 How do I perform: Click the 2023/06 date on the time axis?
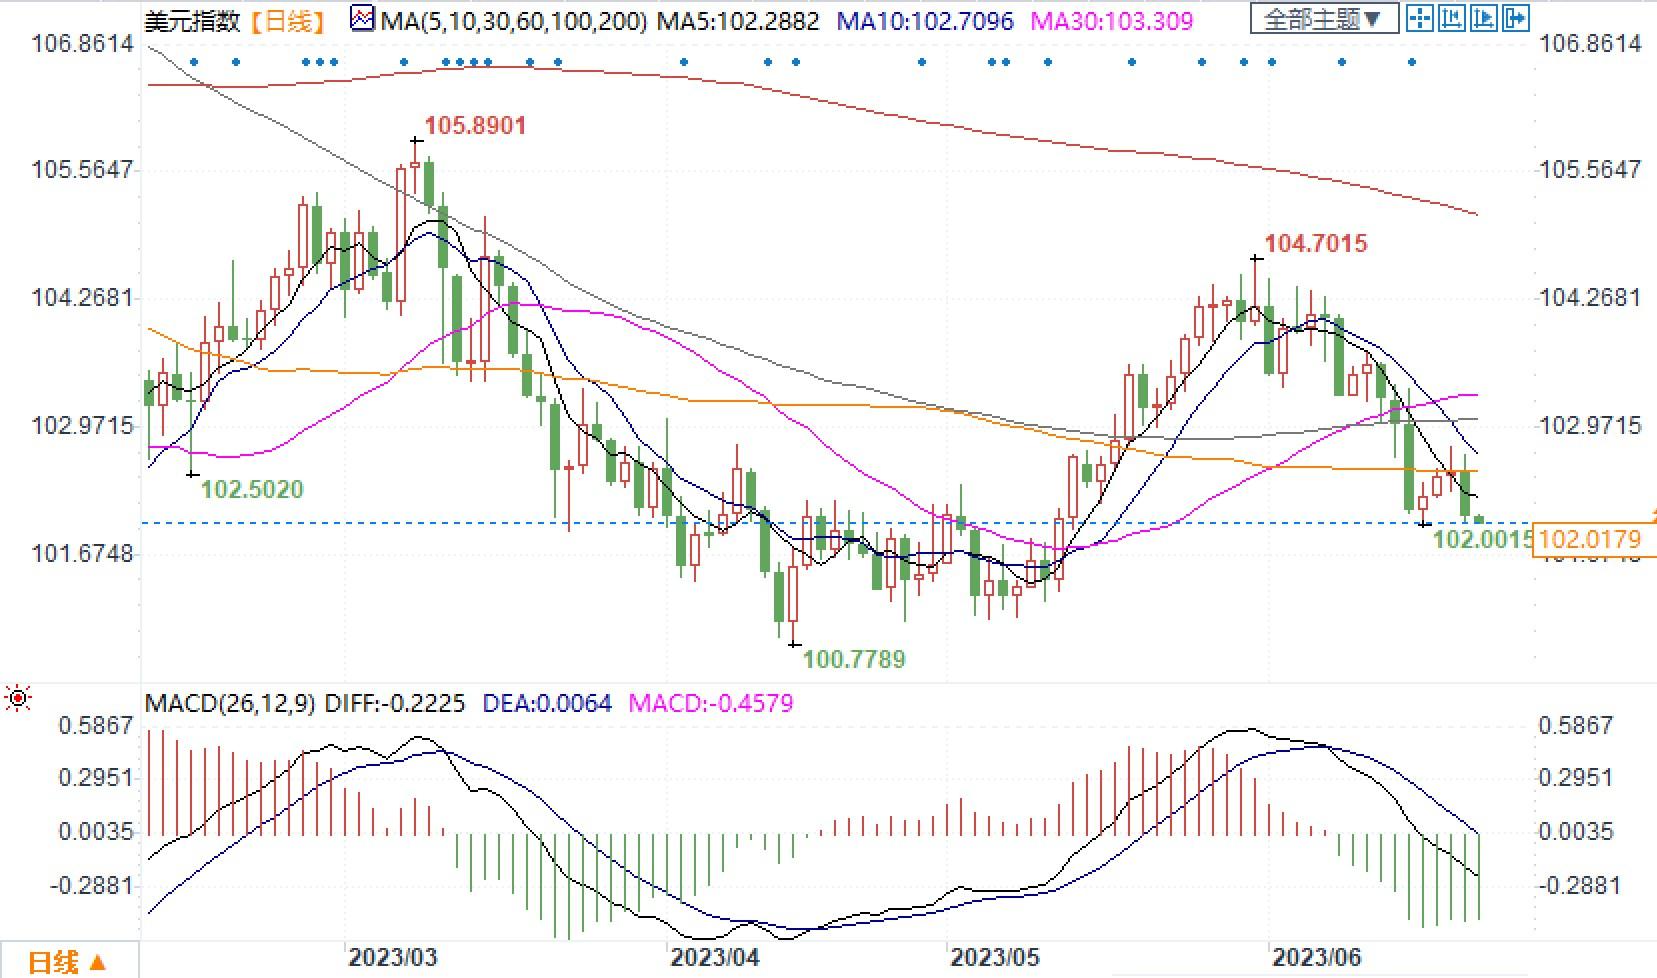[1316, 957]
